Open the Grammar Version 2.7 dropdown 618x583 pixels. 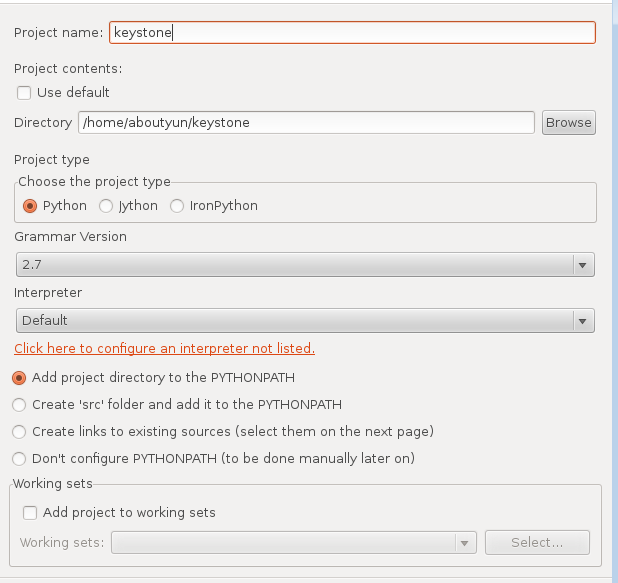pos(305,265)
